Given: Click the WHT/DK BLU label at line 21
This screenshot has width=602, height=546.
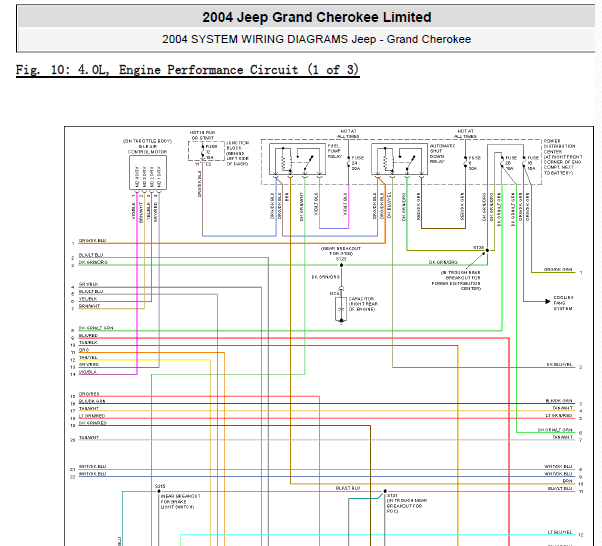Looking at the screenshot, I should point(93,467).
